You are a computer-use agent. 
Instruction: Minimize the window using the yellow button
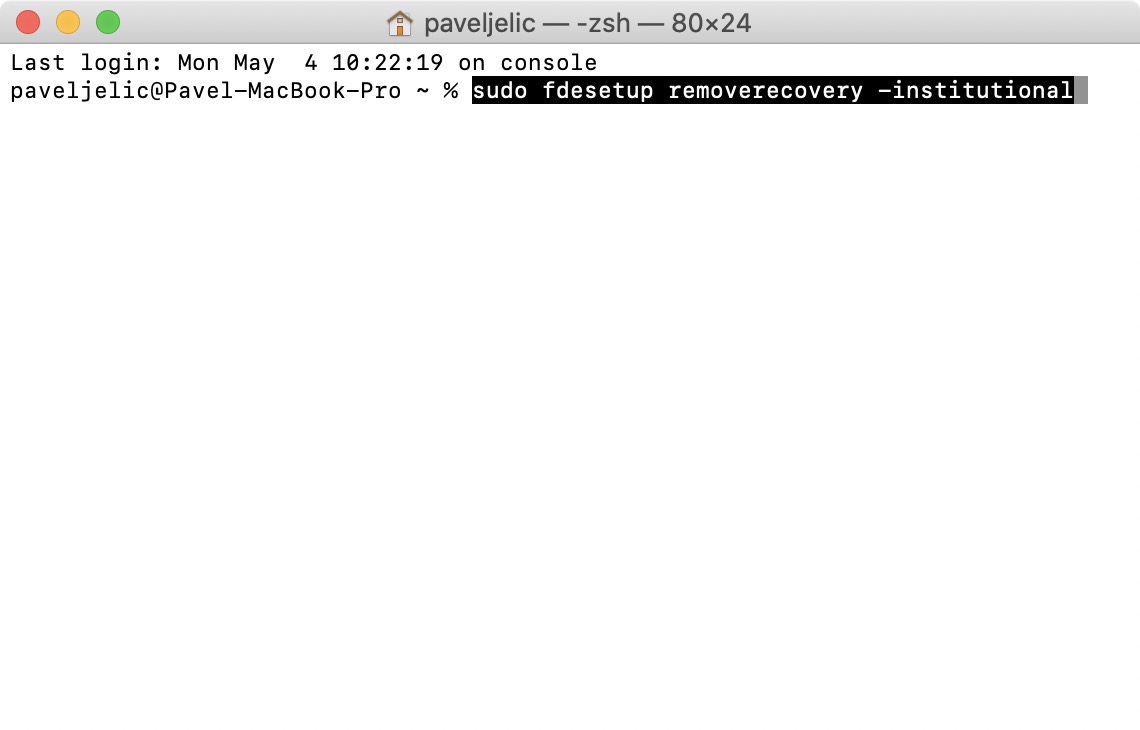(68, 23)
